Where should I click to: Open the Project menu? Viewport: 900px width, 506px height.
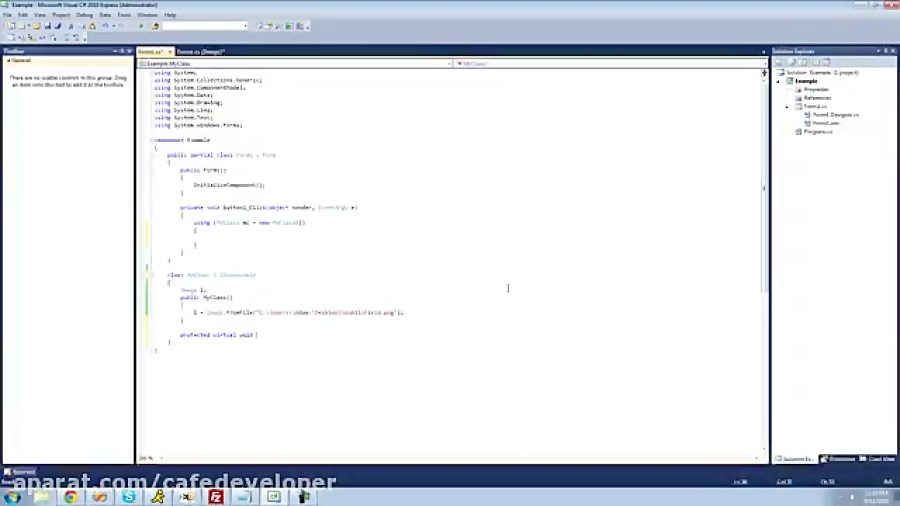[61, 15]
